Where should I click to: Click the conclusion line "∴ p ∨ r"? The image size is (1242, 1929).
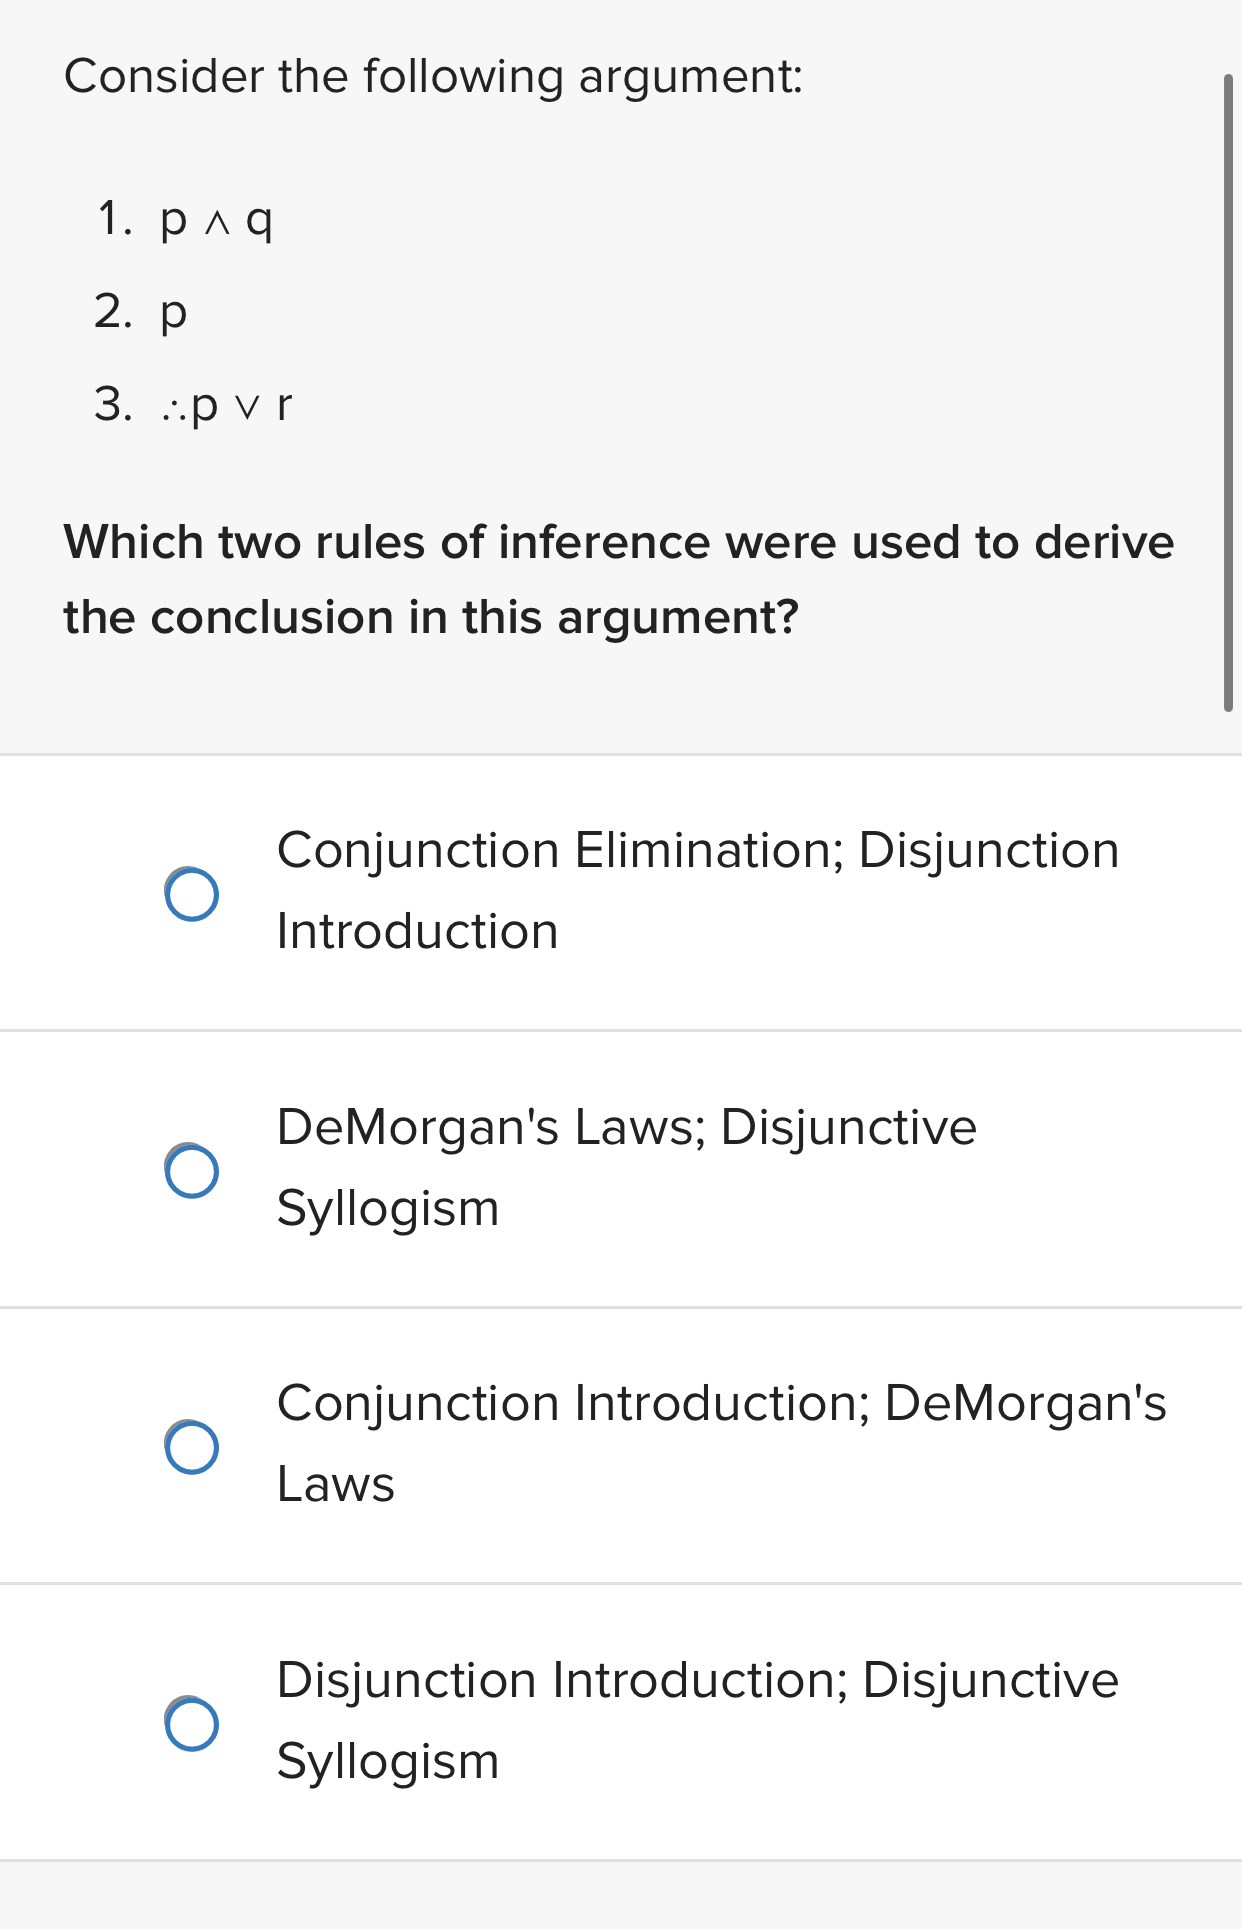click(223, 405)
